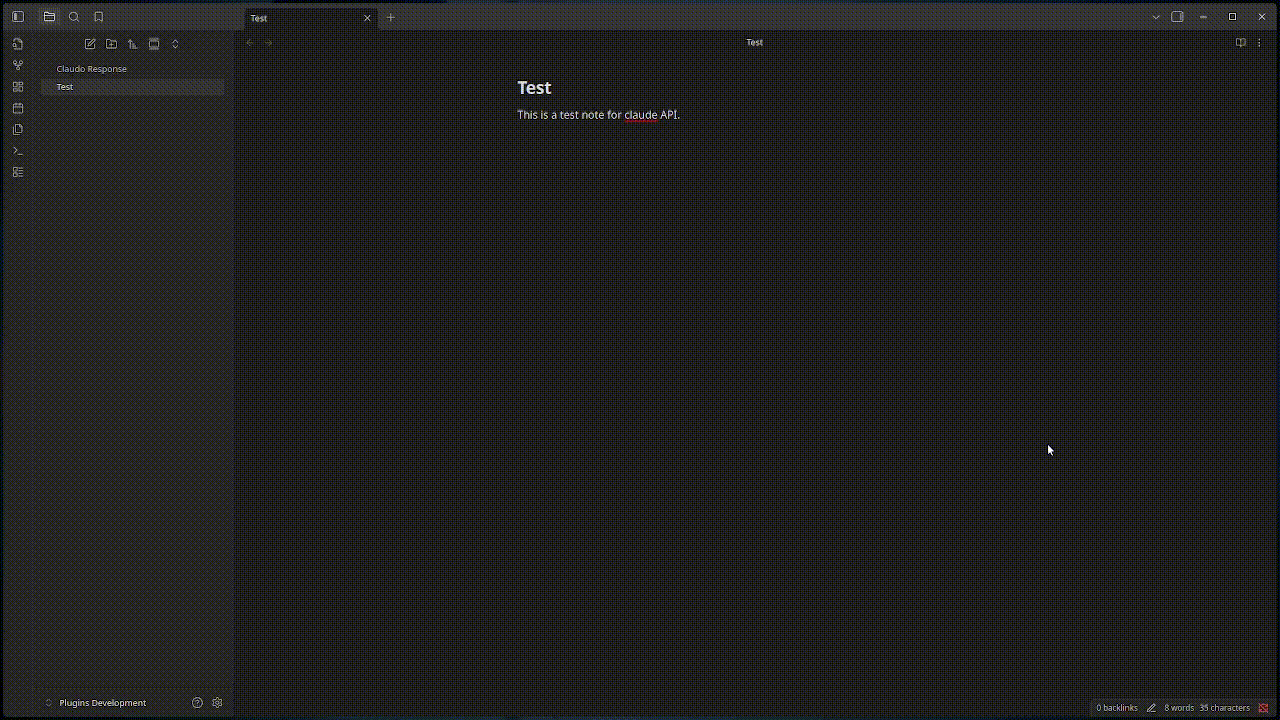1280x720 pixels.
Task: Open the canvas icon in the ribbon
Action: point(18,87)
